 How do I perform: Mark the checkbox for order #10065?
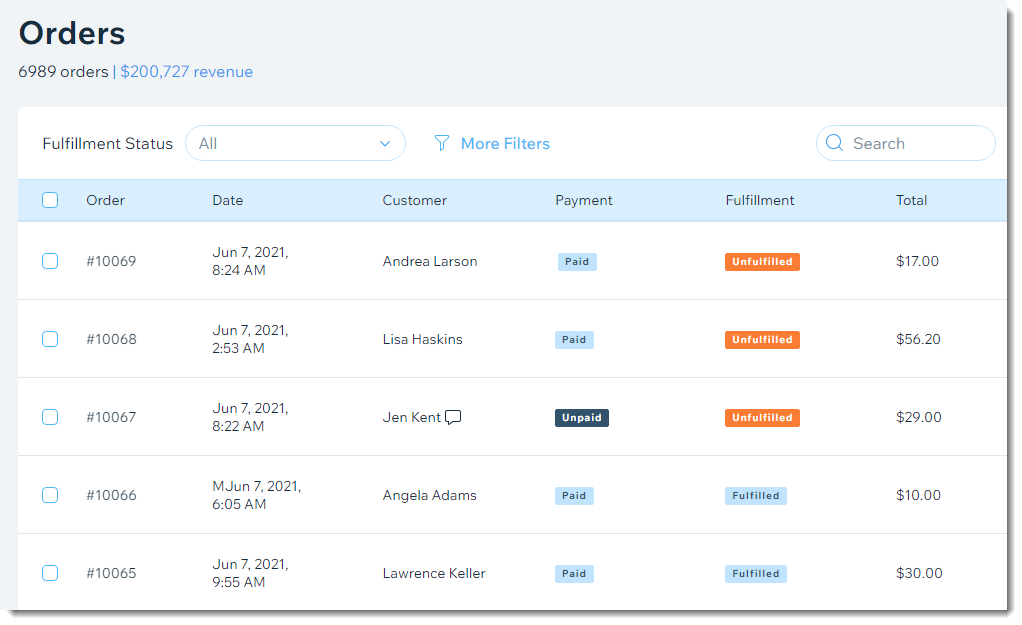tap(50, 574)
